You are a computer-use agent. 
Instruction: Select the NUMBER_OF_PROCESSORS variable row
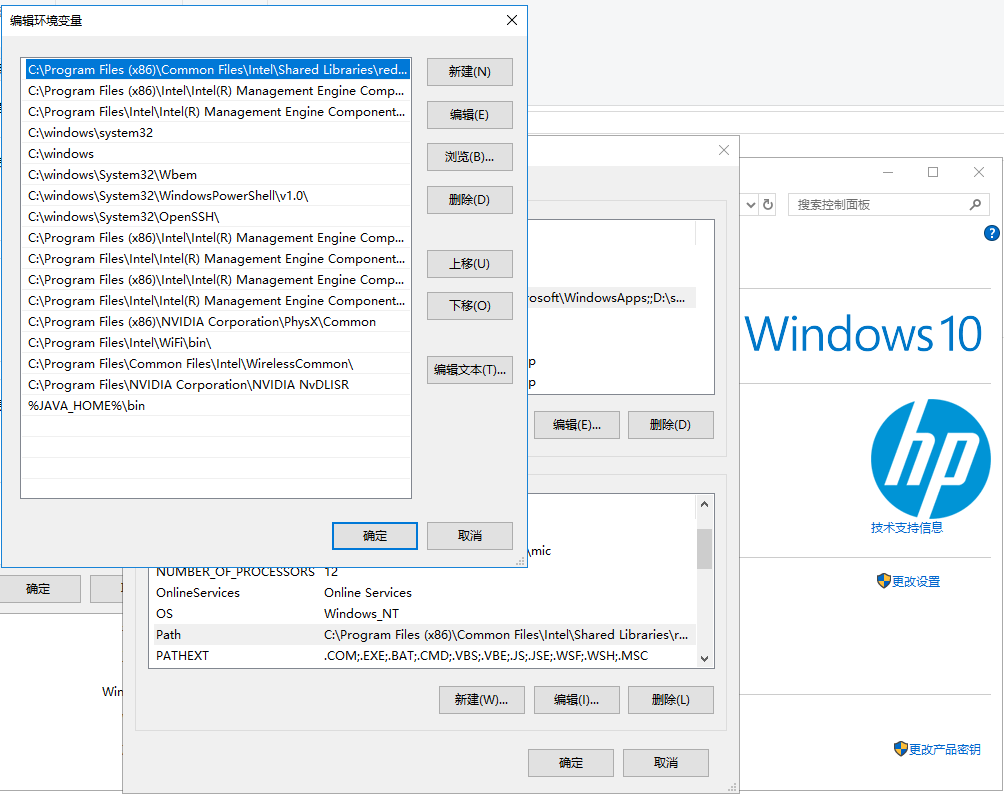tap(423, 572)
